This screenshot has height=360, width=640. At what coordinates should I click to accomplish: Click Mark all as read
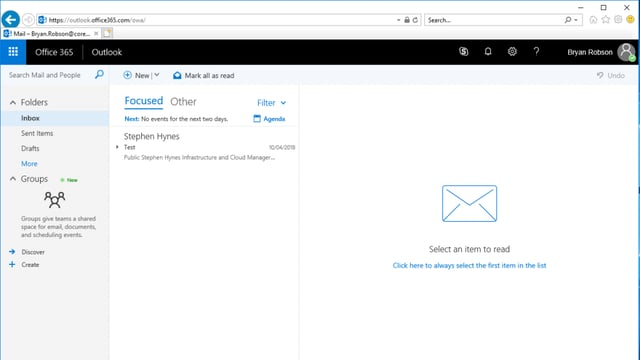pos(204,76)
